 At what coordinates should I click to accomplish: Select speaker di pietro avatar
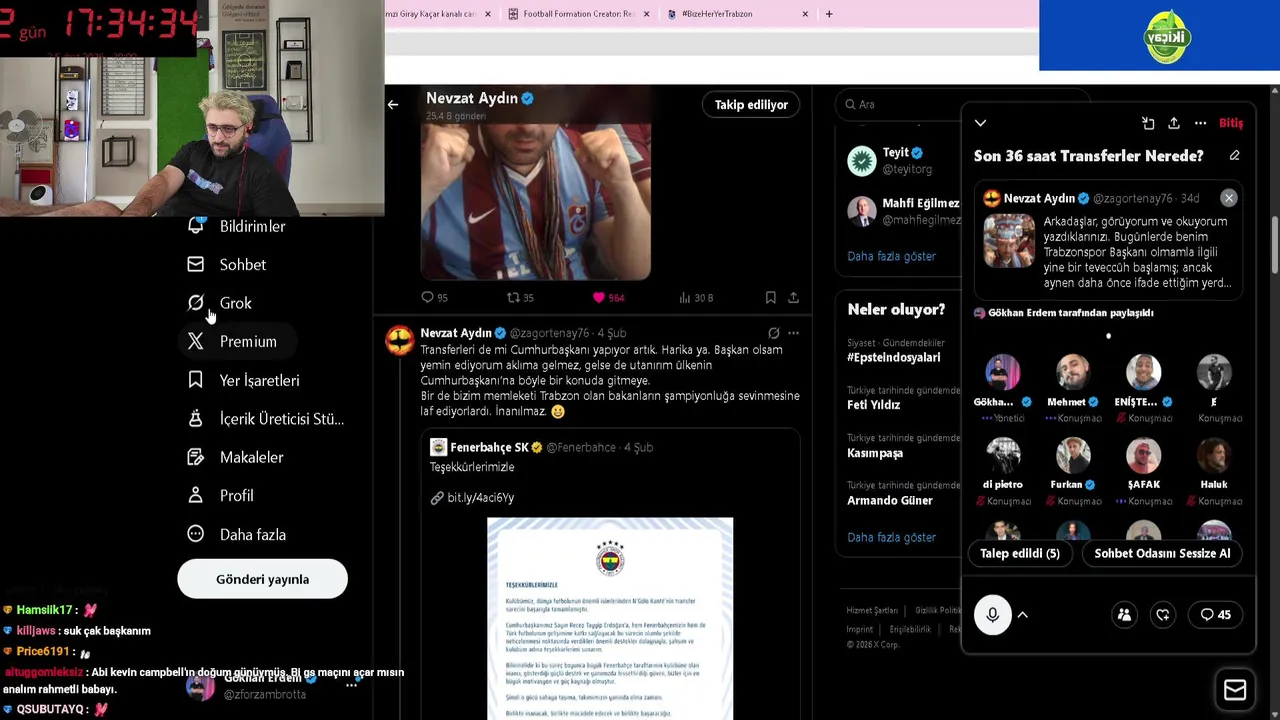coord(1002,455)
